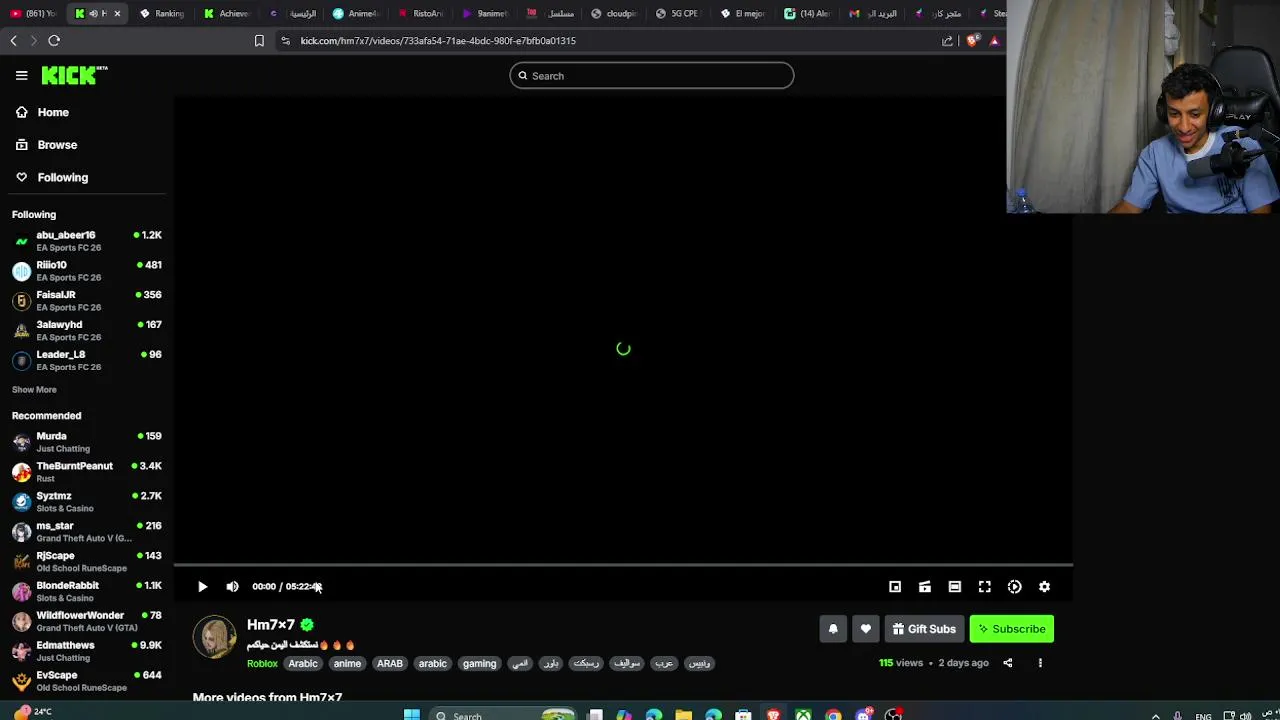Open the Hm7x7 channel name link

271,625
